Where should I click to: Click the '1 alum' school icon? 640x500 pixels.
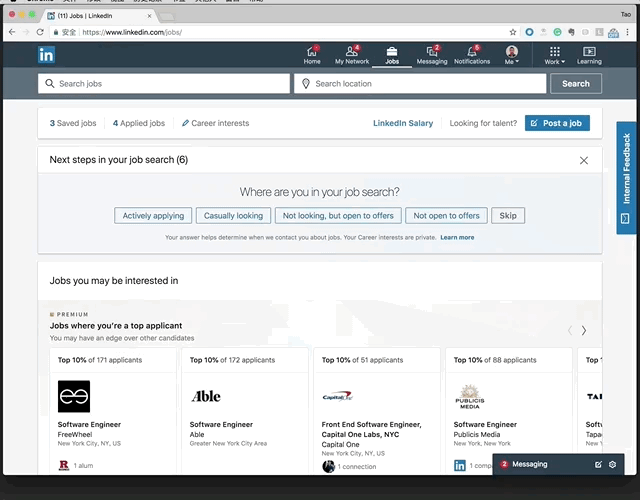[x=64, y=465]
